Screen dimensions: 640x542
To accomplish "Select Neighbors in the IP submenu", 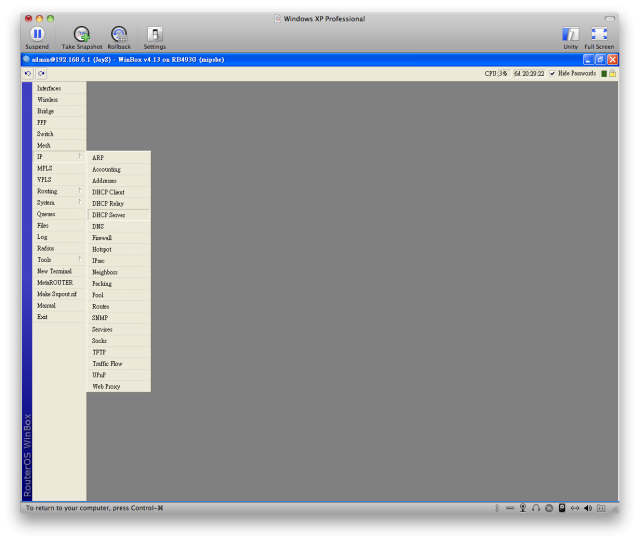I will click(x=119, y=272).
